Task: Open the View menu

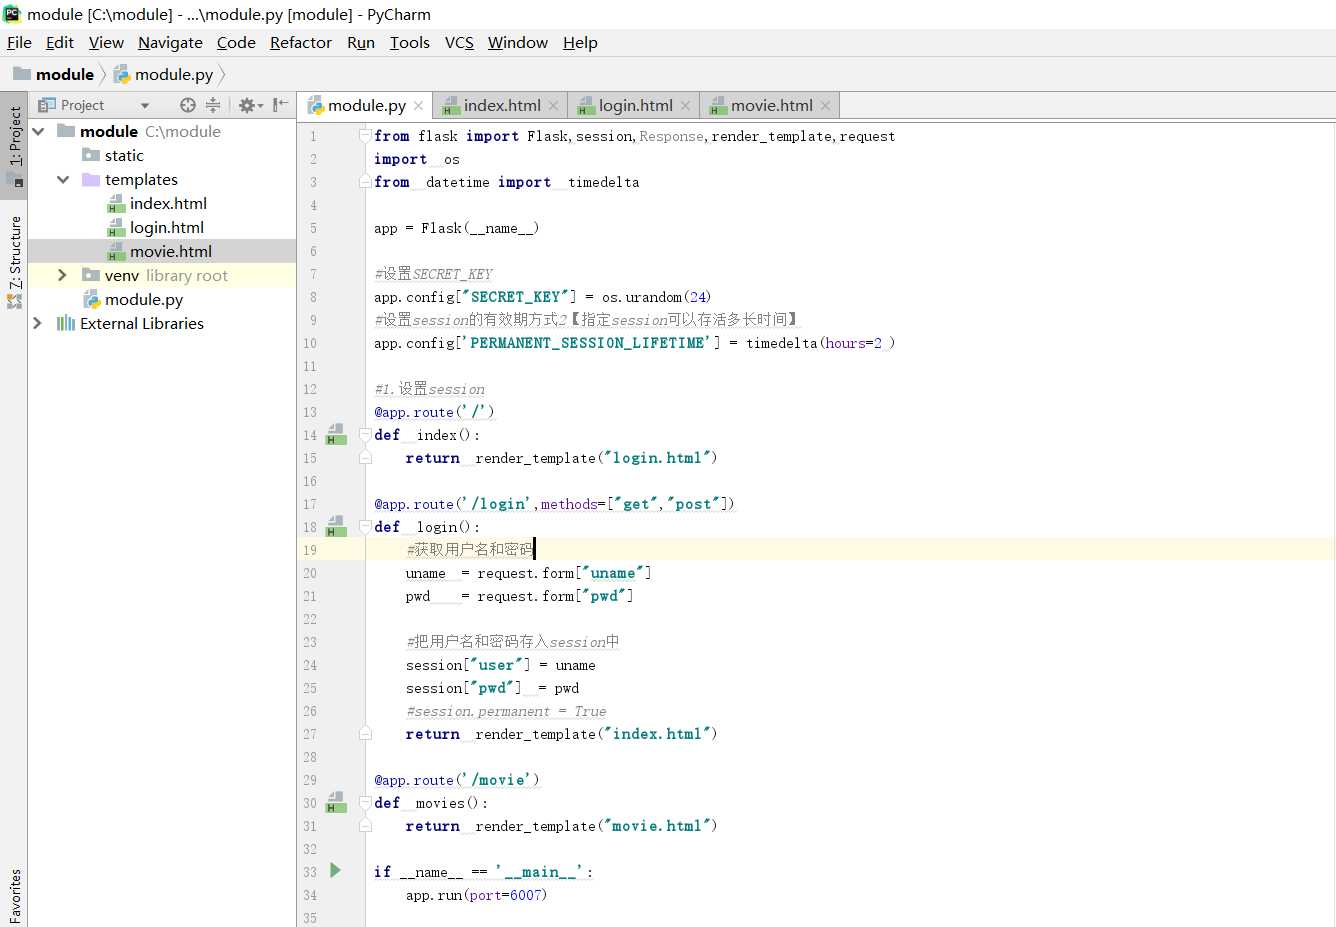Action: (x=106, y=42)
